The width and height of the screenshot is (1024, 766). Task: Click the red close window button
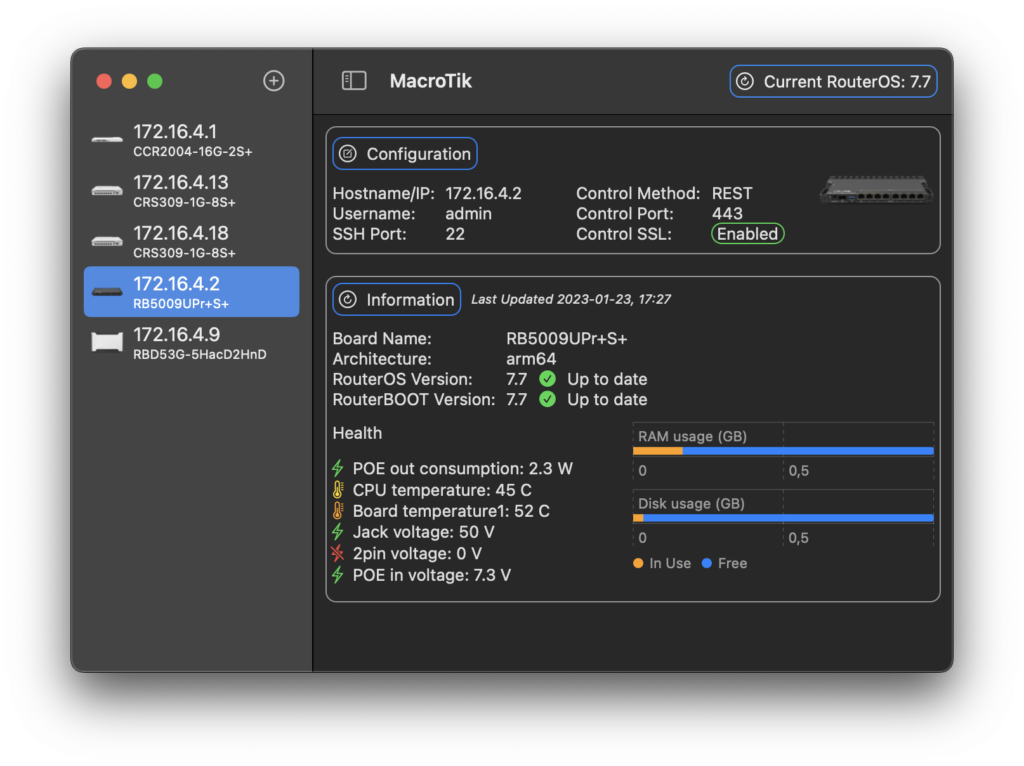(104, 81)
